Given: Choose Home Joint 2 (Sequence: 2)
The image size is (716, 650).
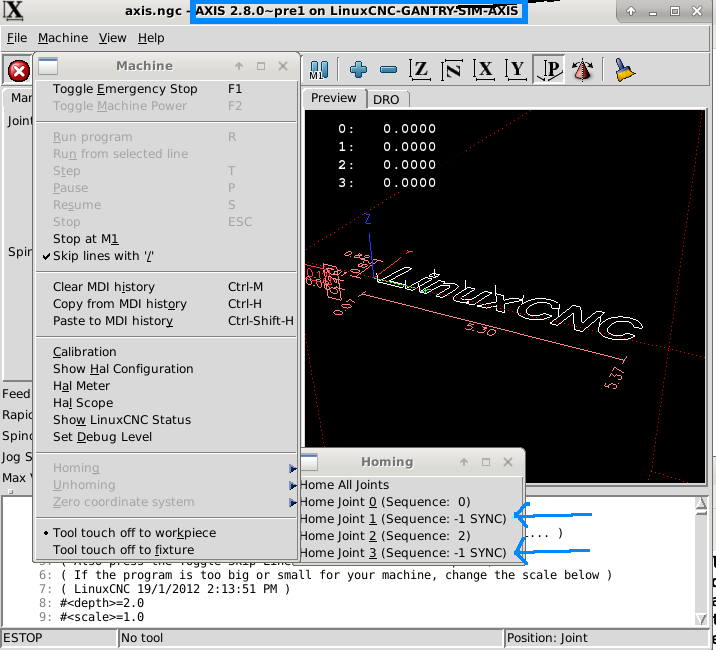Looking at the screenshot, I should pos(411,535).
